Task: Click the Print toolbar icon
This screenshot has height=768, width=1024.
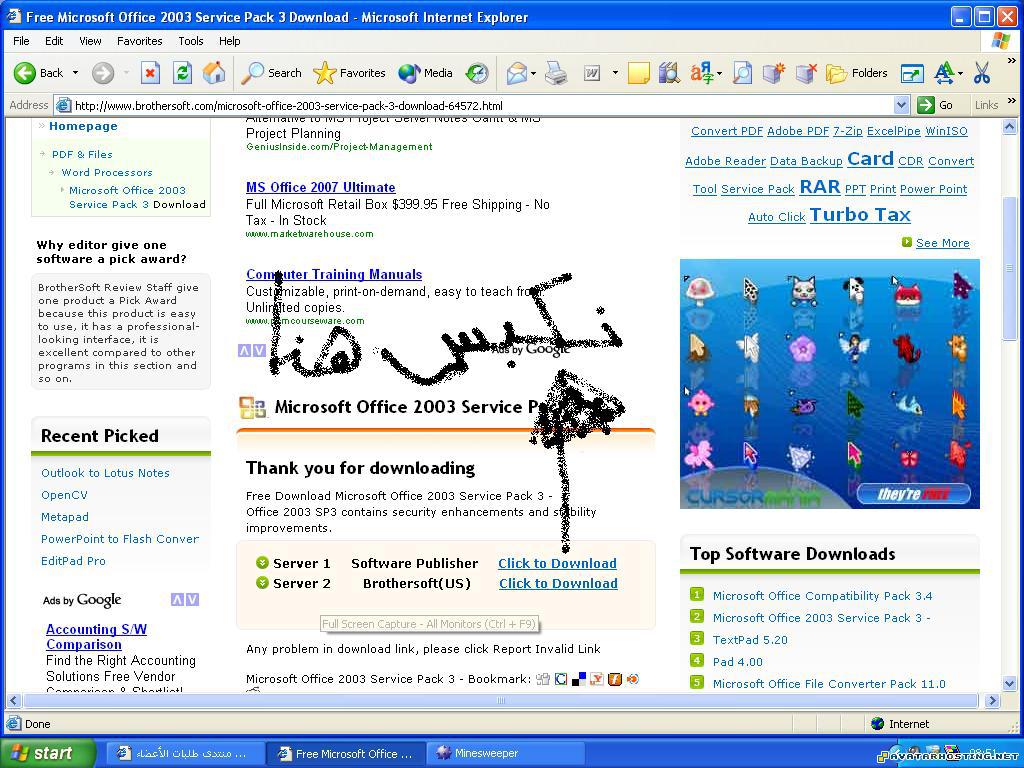Action: pos(556,73)
